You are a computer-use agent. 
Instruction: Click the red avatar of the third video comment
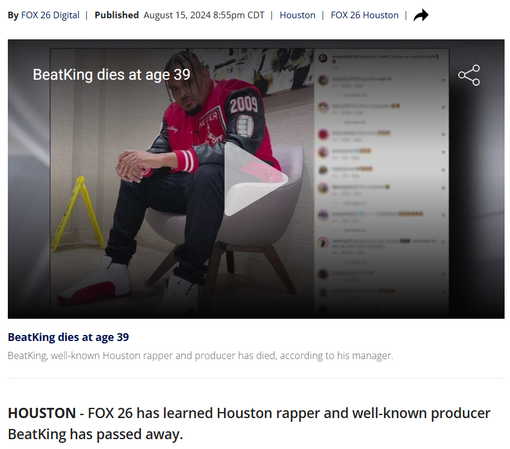pos(323,134)
